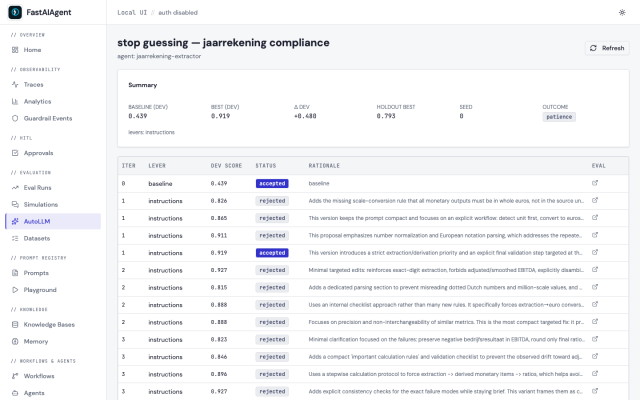Click the Simulations chat icon
This screenshot has width=640, height=400.
click(15, 204)
